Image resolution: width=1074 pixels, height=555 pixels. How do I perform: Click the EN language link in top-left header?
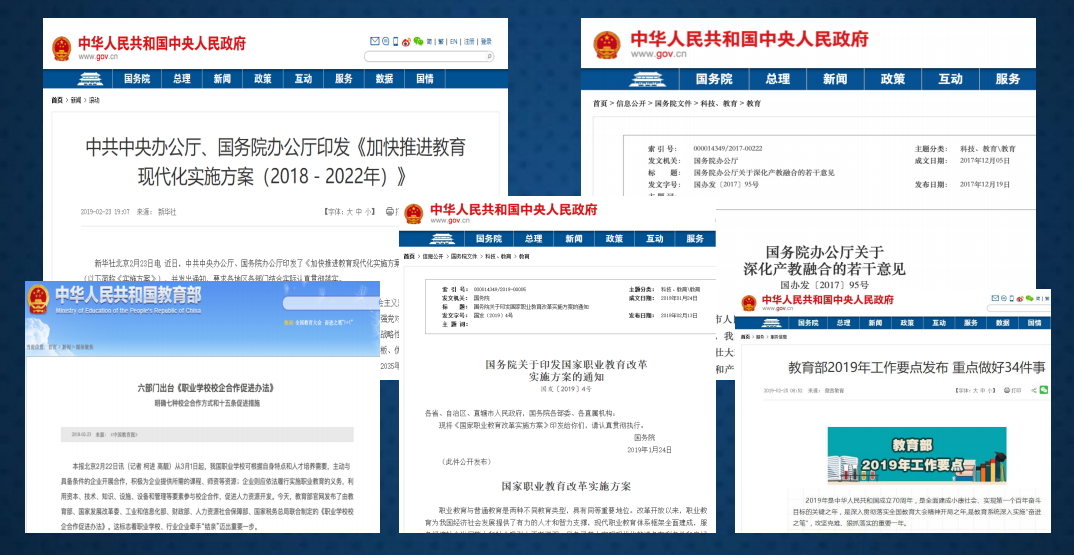pos(453,42)
